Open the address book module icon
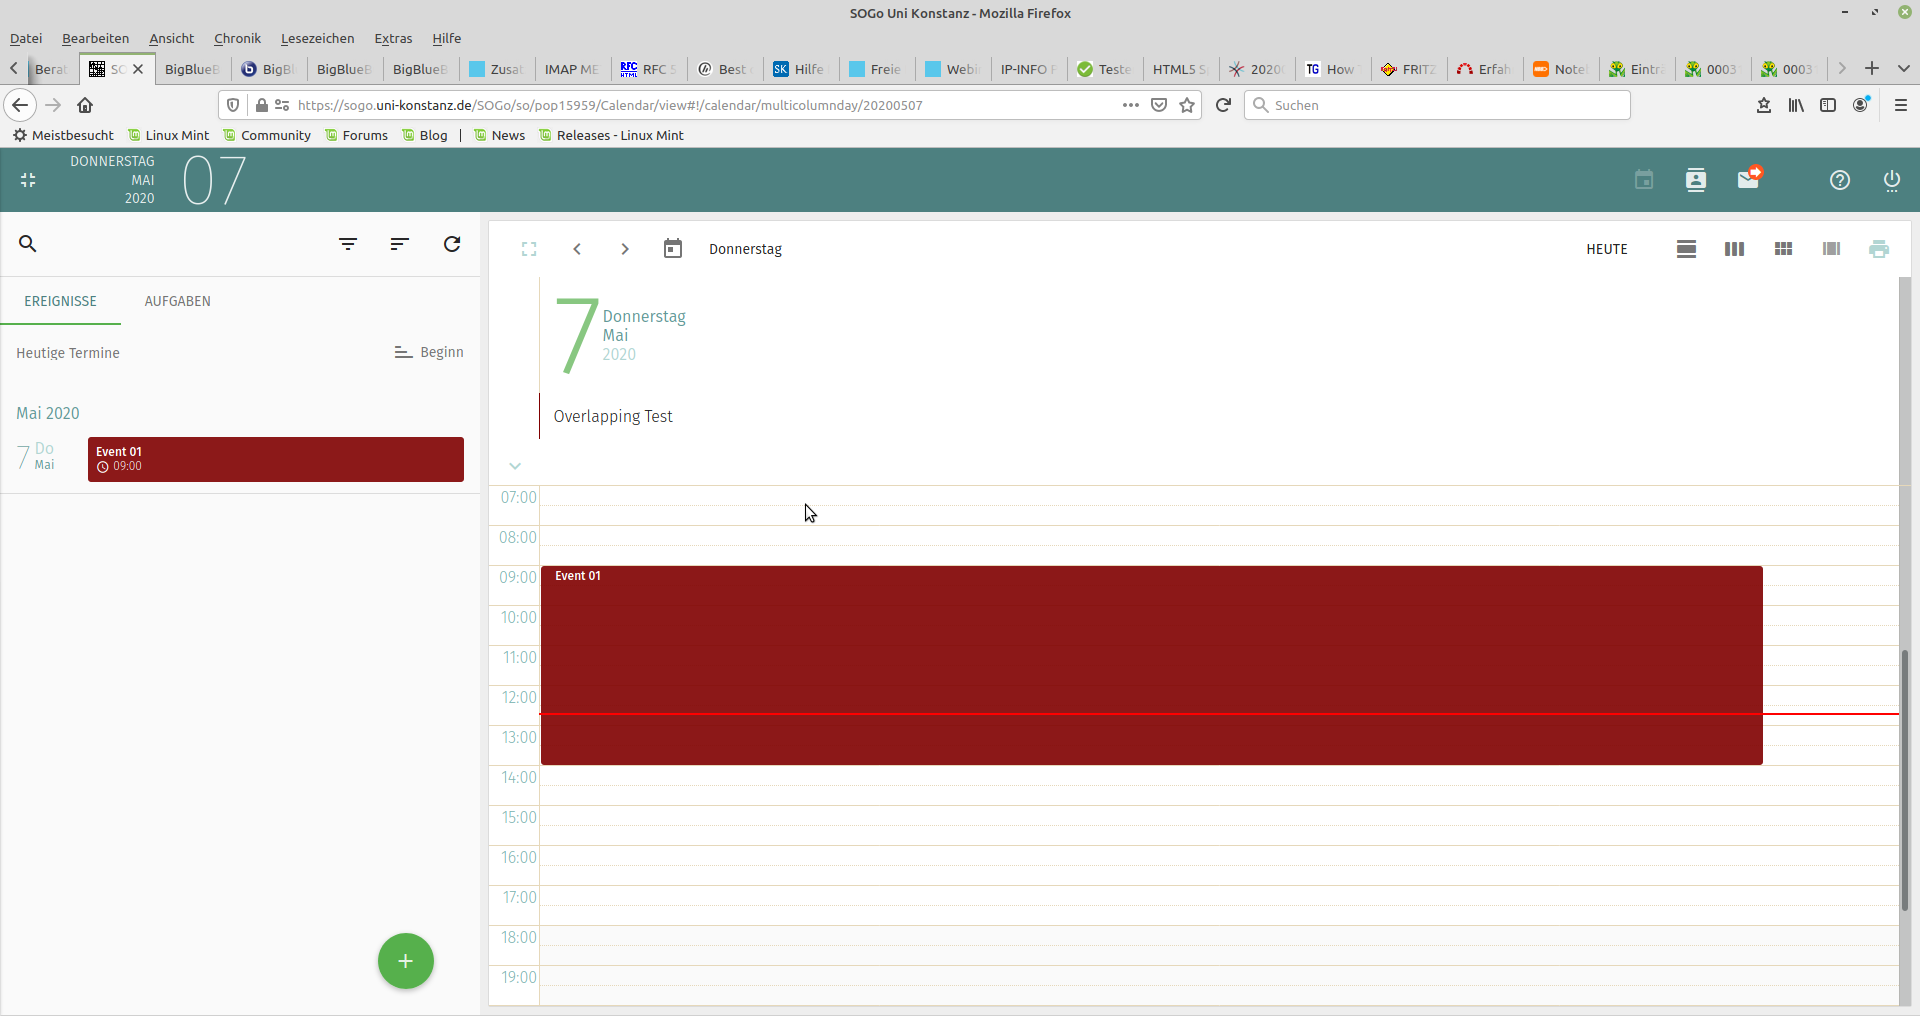1920x1016 pixels. (x=1695, y=180)
